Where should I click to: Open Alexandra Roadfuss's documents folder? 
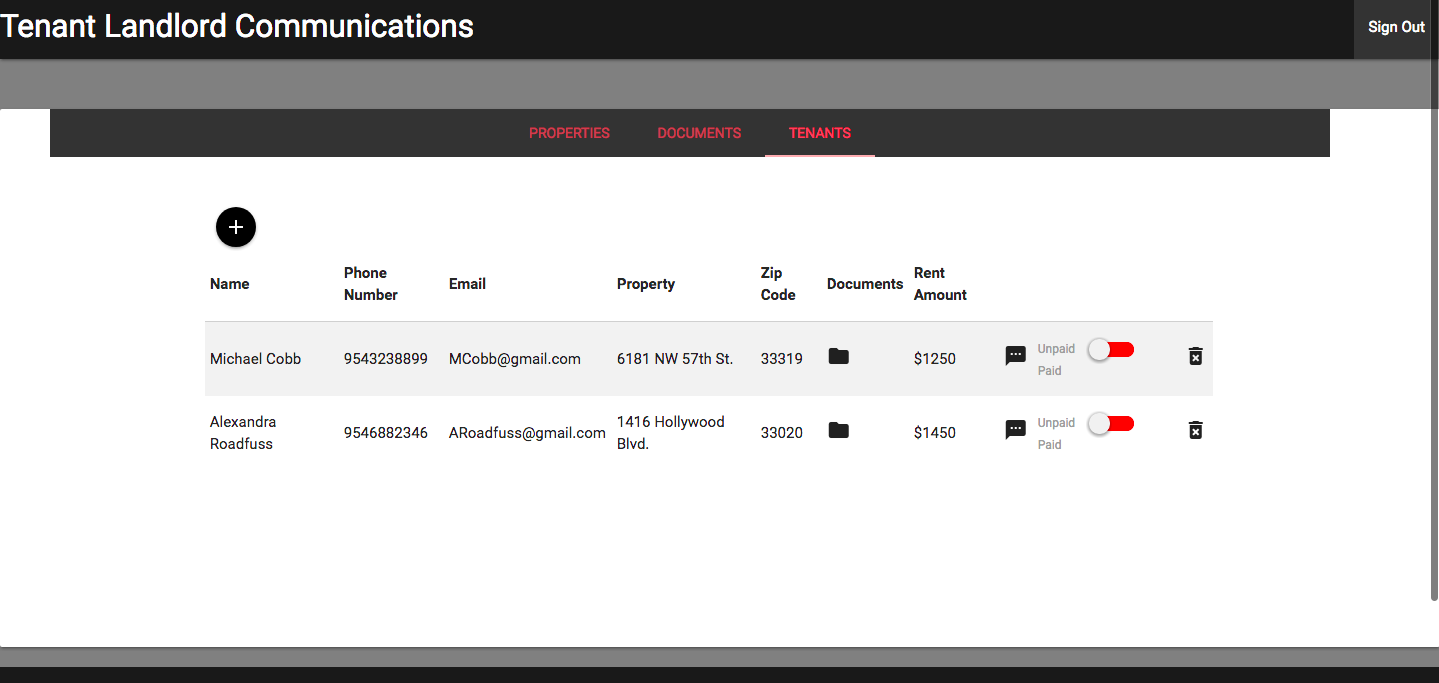[x=837, y=430]
